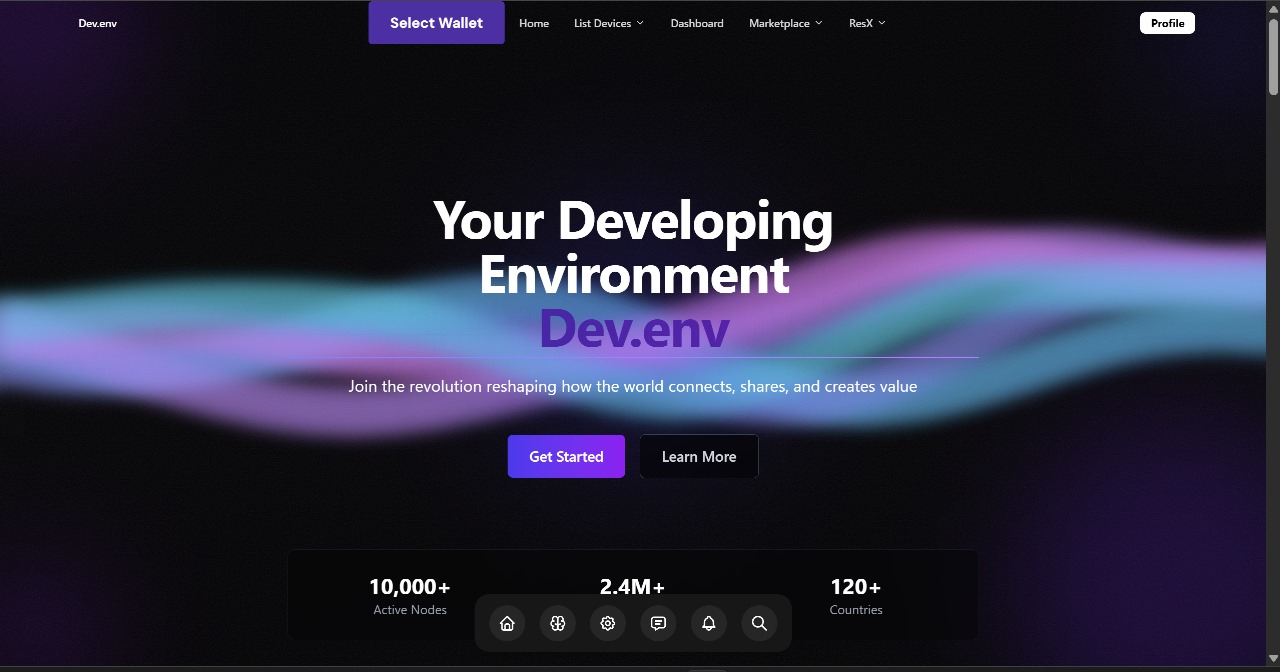The height and width of the screenshot is (672, 1280).
Task: Click the "Join the revolution" tagline text
Action: tap(633, 386)
